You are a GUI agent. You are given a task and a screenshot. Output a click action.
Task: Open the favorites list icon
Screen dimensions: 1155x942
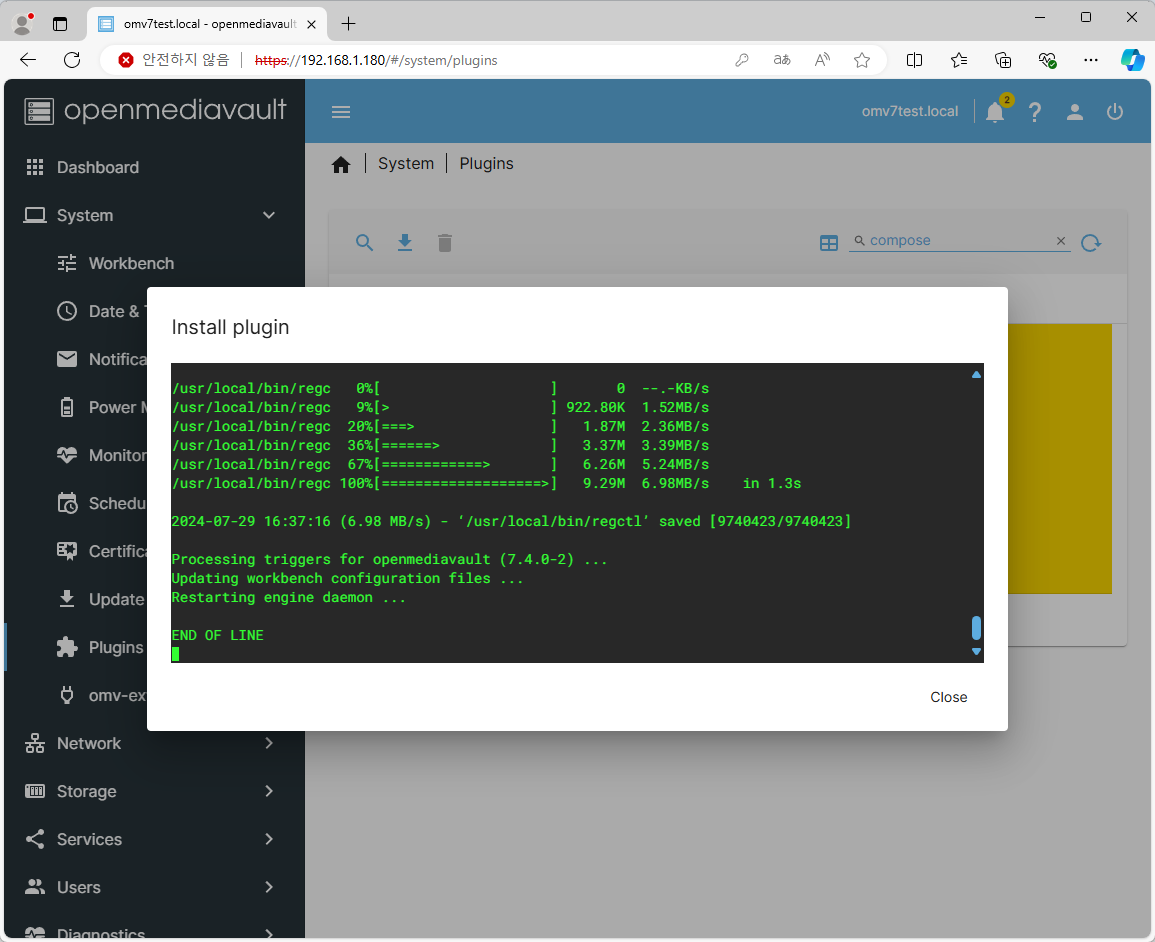(x=958, y=60)
